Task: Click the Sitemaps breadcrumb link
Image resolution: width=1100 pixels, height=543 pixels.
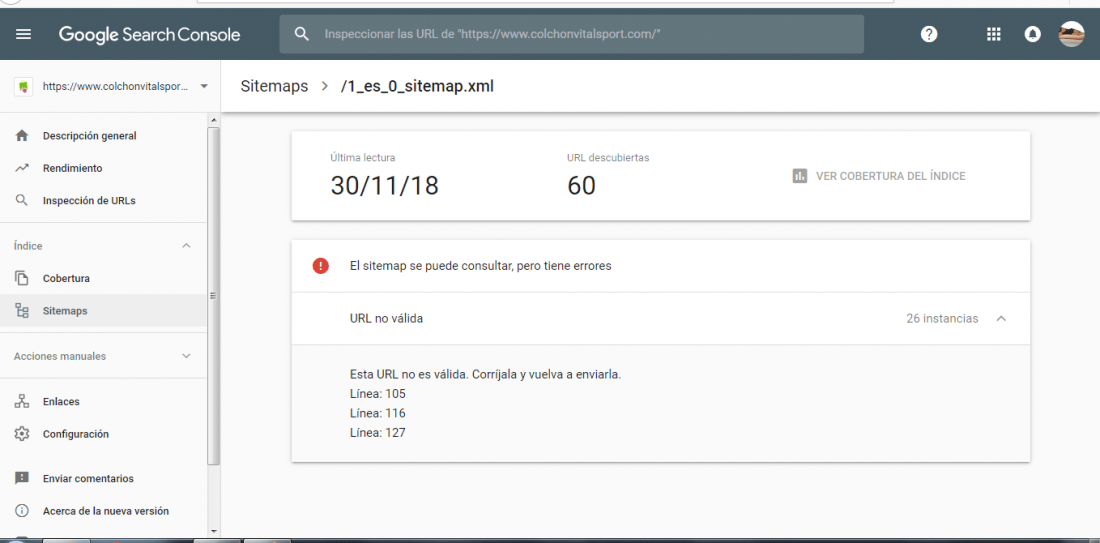Action: click(x=274, y=86)
